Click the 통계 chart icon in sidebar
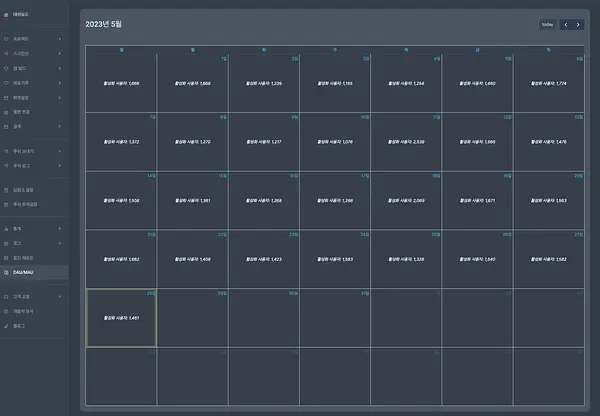The width and height of the screenshot is (600, 416). [x=6, y=229]
